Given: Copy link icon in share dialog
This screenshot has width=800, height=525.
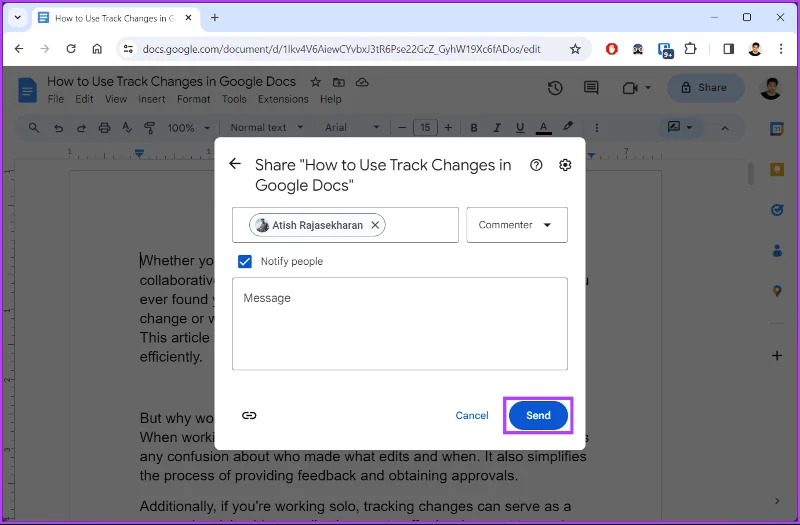Looking at the screenshot, I should point(249,415).
